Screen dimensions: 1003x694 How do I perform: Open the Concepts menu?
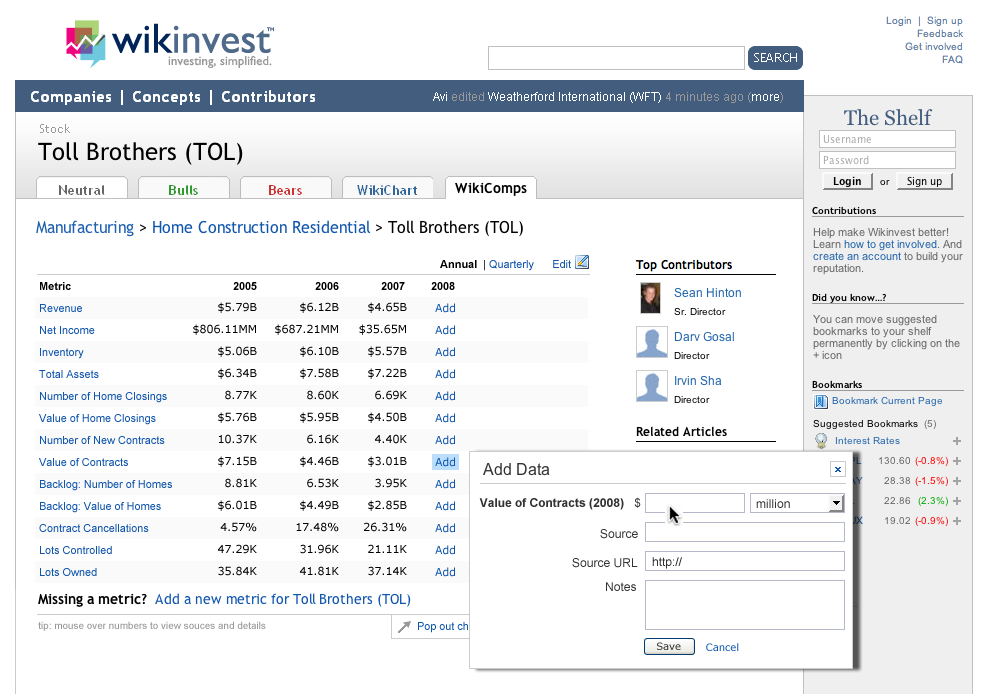pyautogui.click(x=166, y=97)
